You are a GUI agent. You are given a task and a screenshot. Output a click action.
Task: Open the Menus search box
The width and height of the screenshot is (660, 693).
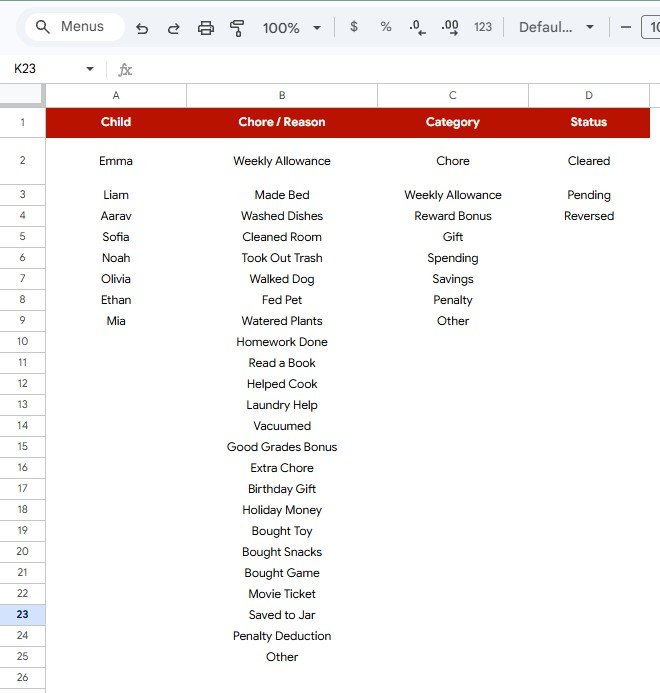tap(74, 27)
